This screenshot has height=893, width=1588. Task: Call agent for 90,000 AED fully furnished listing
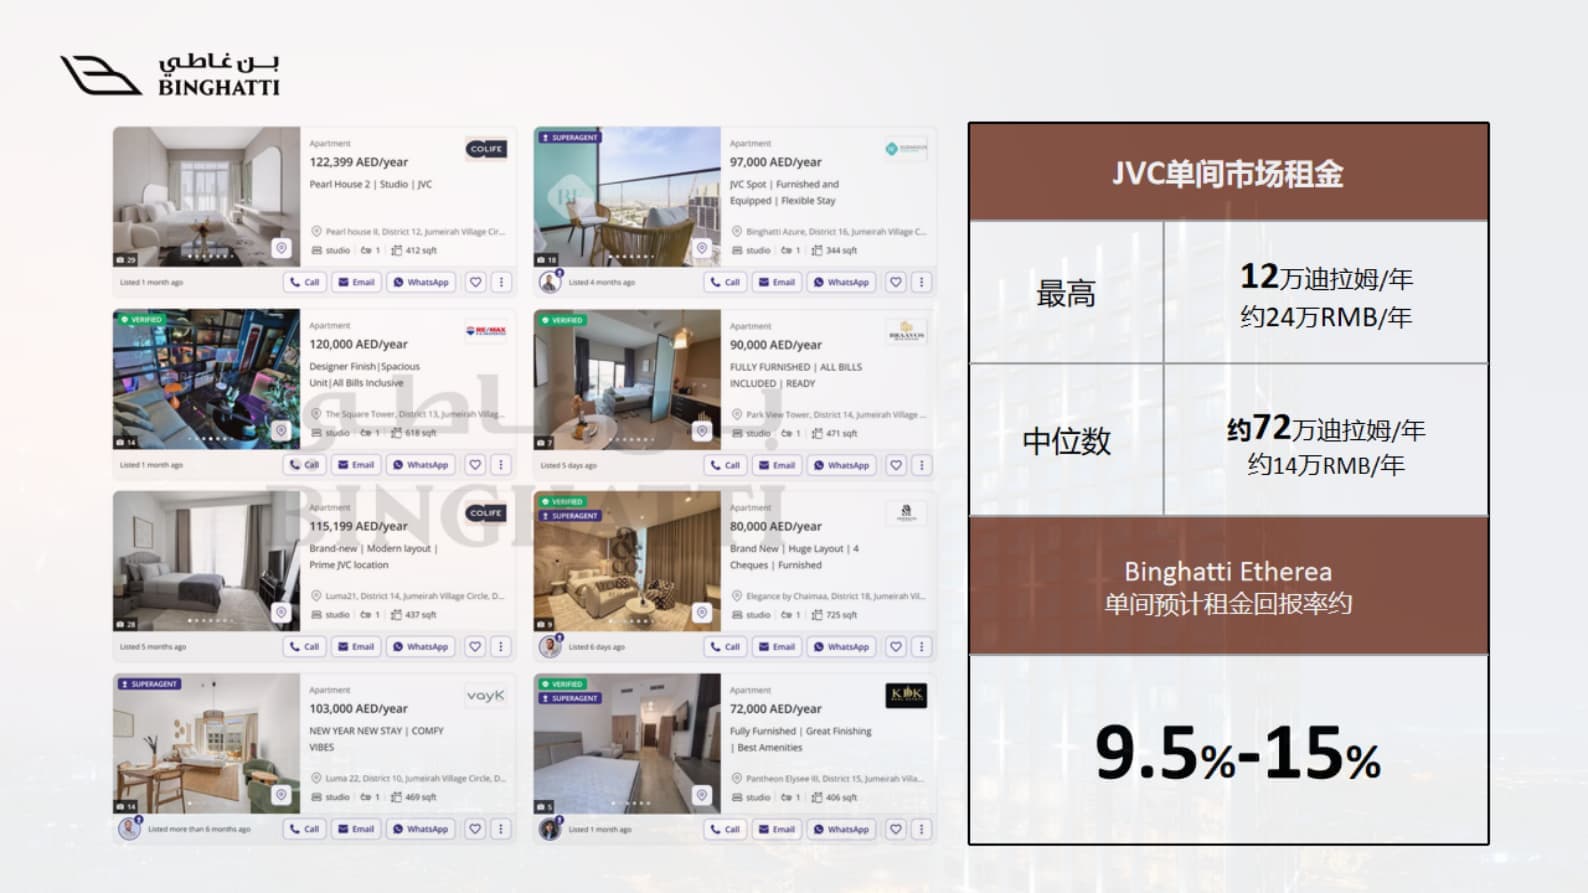[x=725, y=465]
